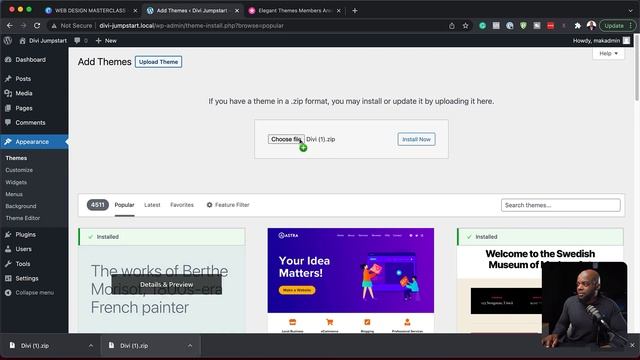640x360 pixels.
Task: Open the Chrome profile avatar
Action: [x=591, y=26]
